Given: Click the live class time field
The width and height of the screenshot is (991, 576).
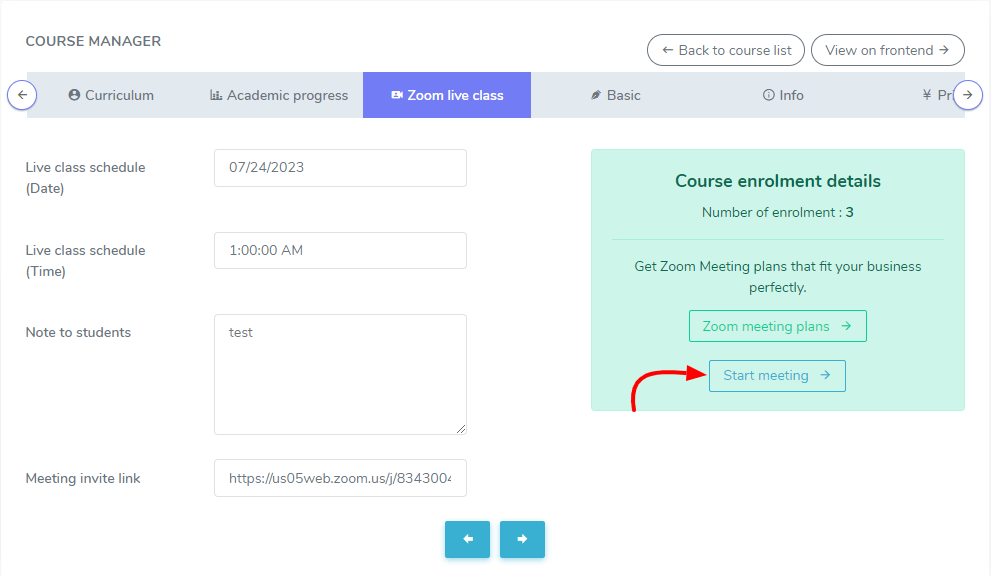Looking at the screenshot, I should click(x=340, y=251).
